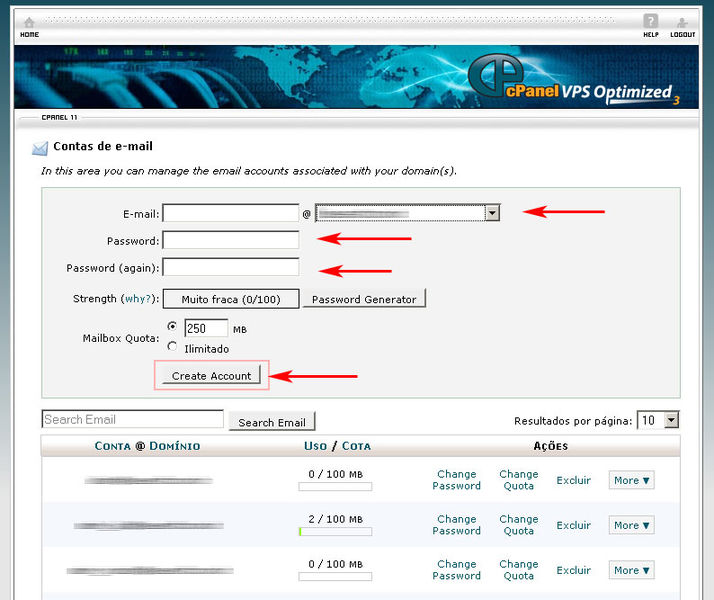Screen dimensions: 714x600
Task: Select the 250 MB mailbox quota radio
Action: pos(173,326)
